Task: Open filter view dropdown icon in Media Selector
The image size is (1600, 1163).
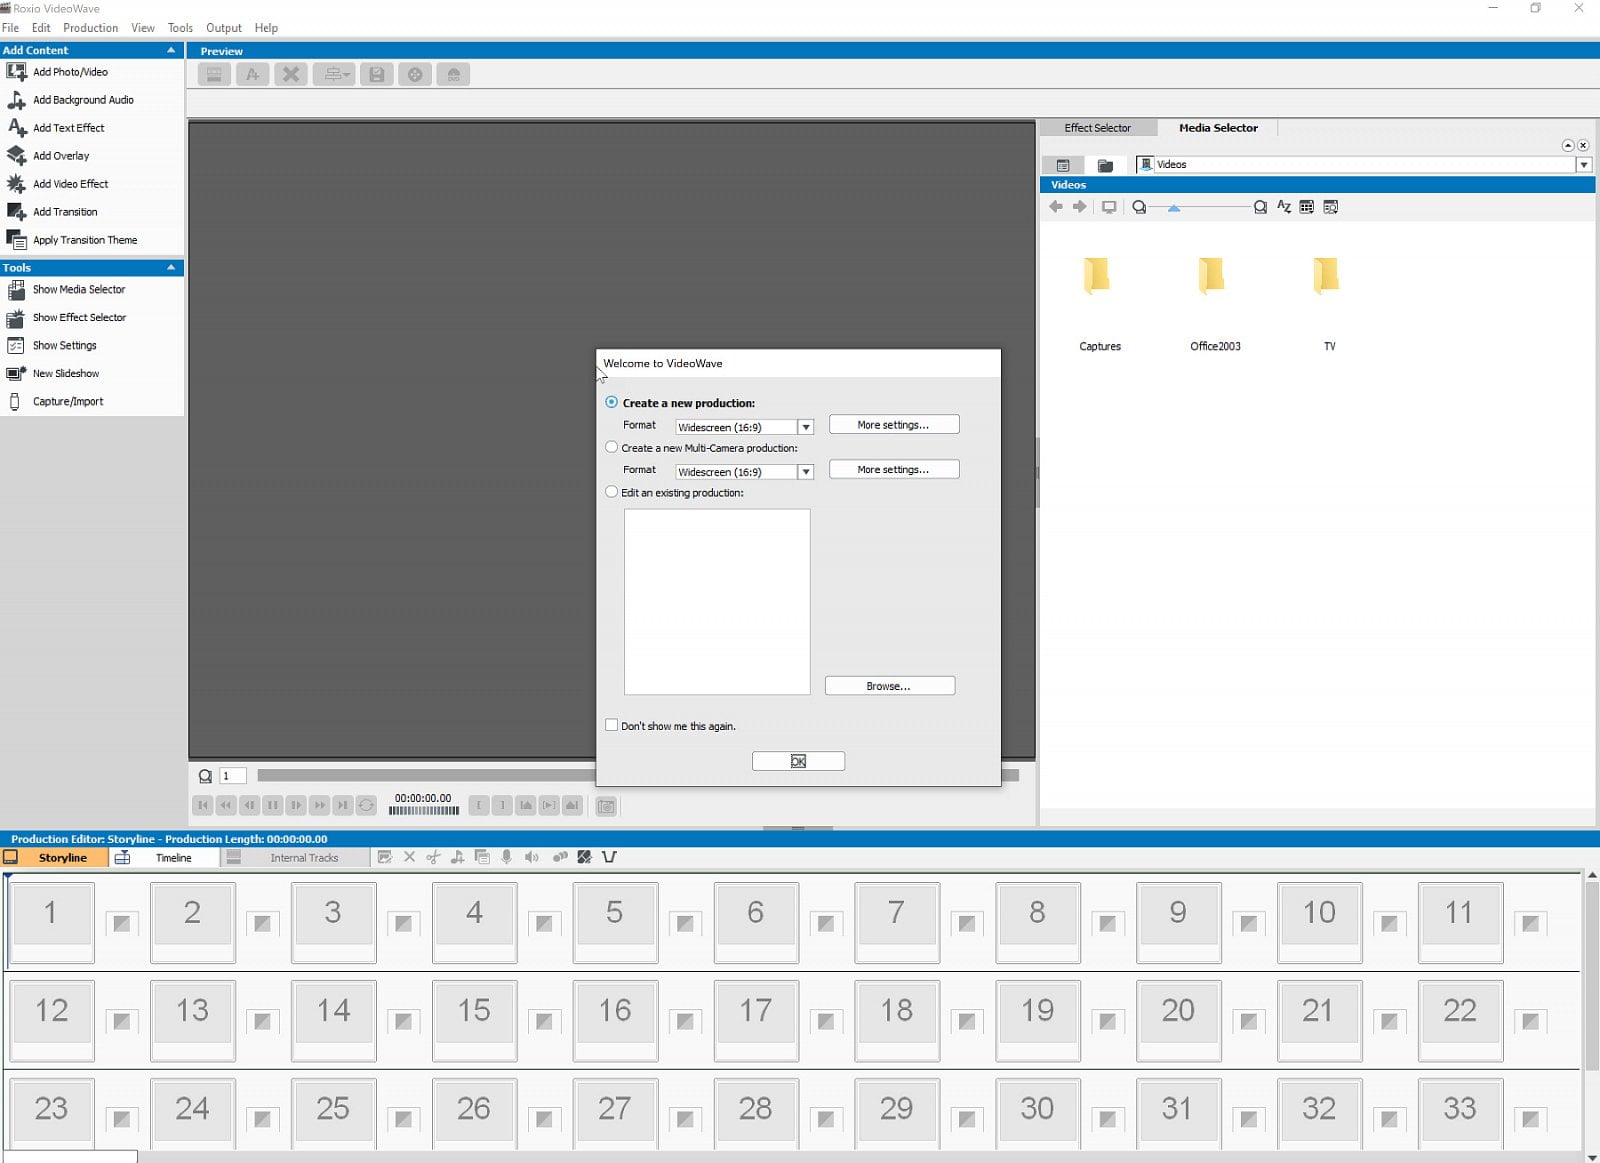Action: pyautogui.click(x=1330, y=207)
